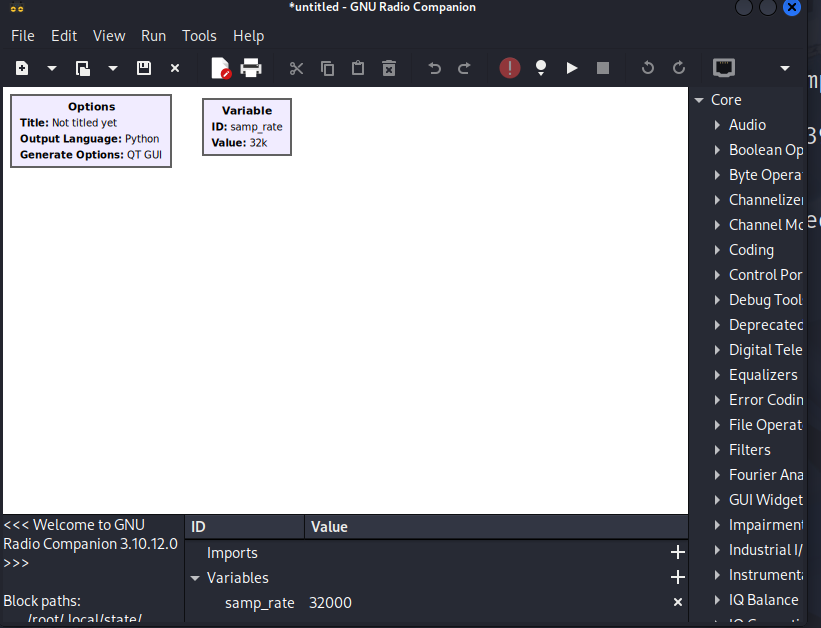Expand the Instrumentation category
Viewport: 821px width, 628px height.
coord(717,575)
